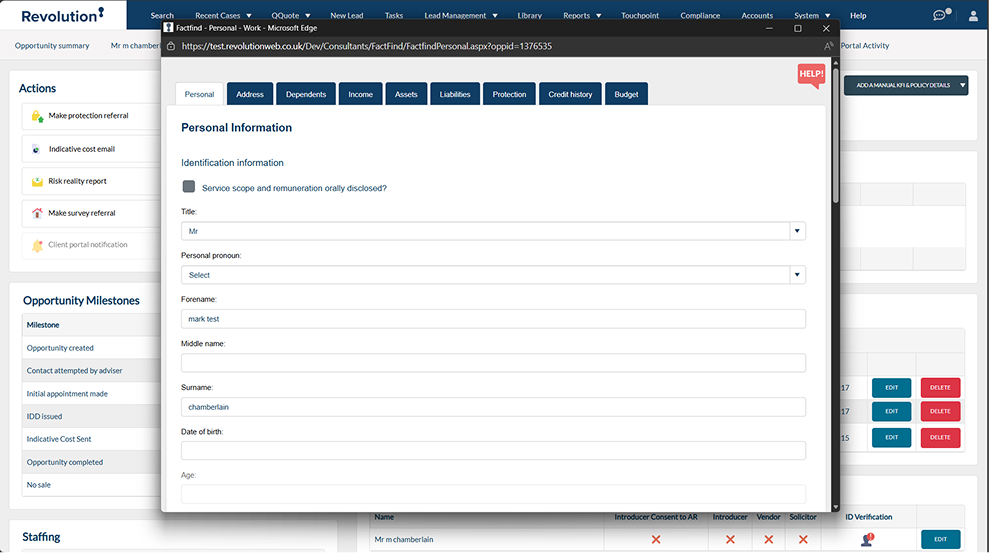Click the Make survey referral house icon

point(37,213)
